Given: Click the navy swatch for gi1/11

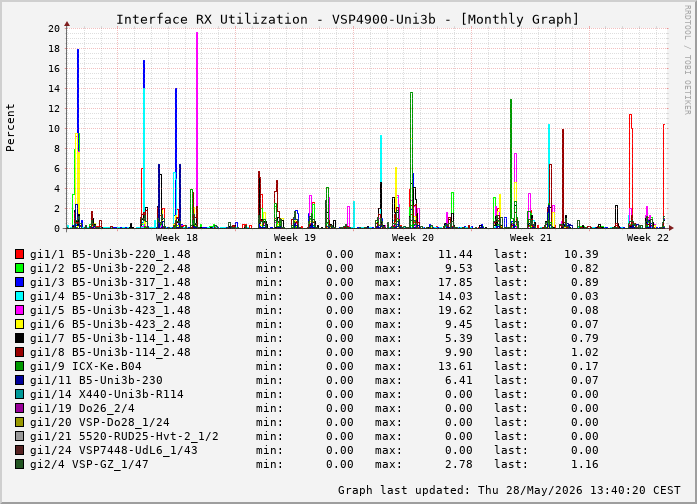Looking at the screenshot, I should (19, 380).
